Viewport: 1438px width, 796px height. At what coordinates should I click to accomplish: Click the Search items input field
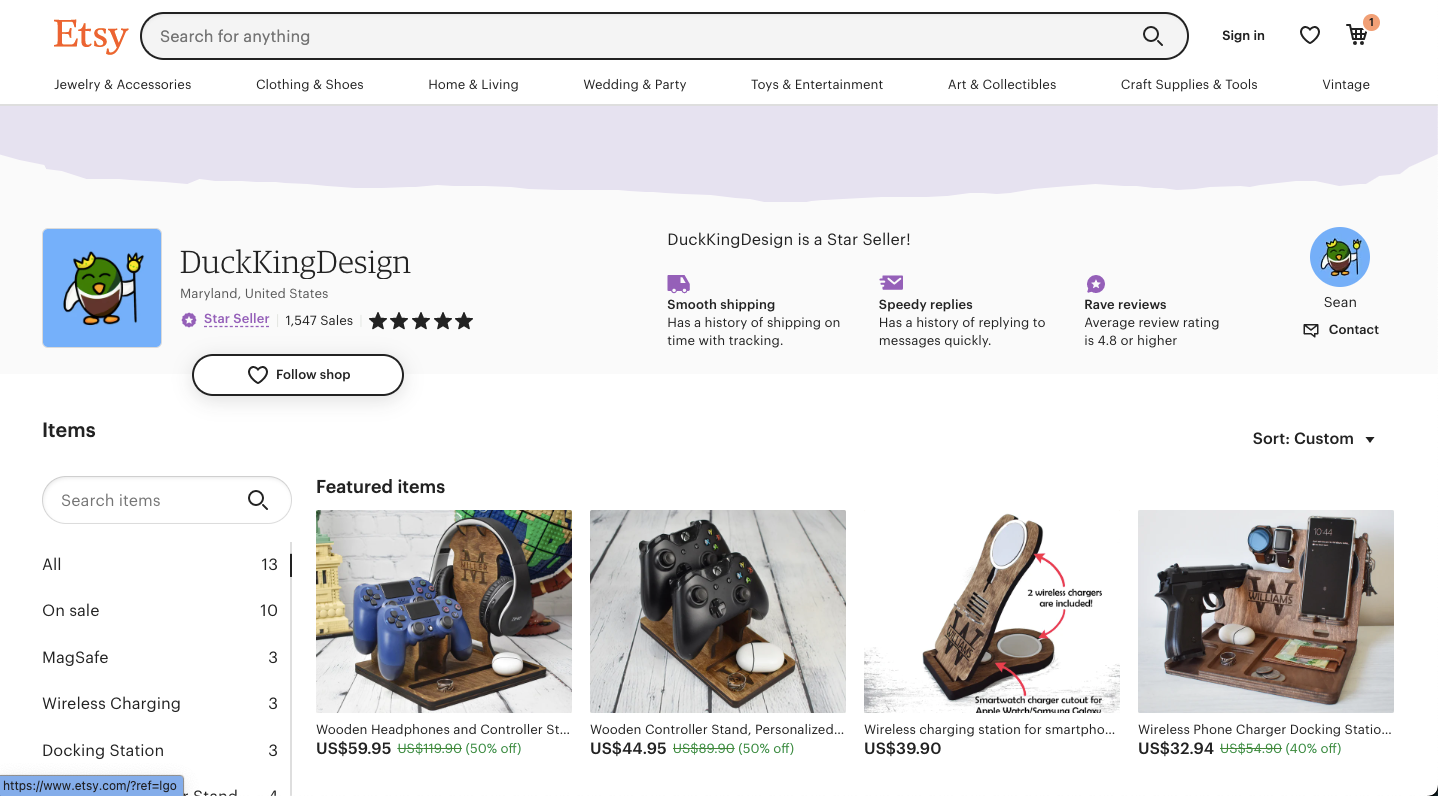pos(145,500)
